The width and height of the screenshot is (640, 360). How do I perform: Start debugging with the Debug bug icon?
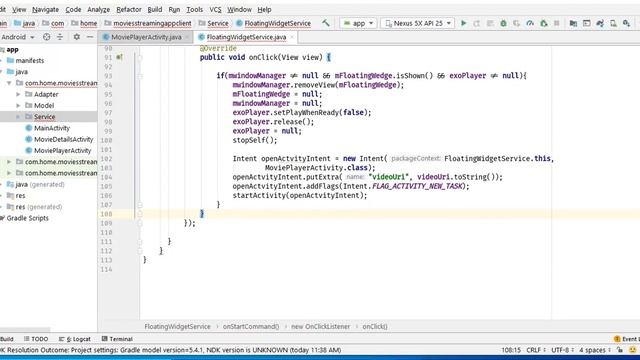pyautogui.click(x=503, y=23)
